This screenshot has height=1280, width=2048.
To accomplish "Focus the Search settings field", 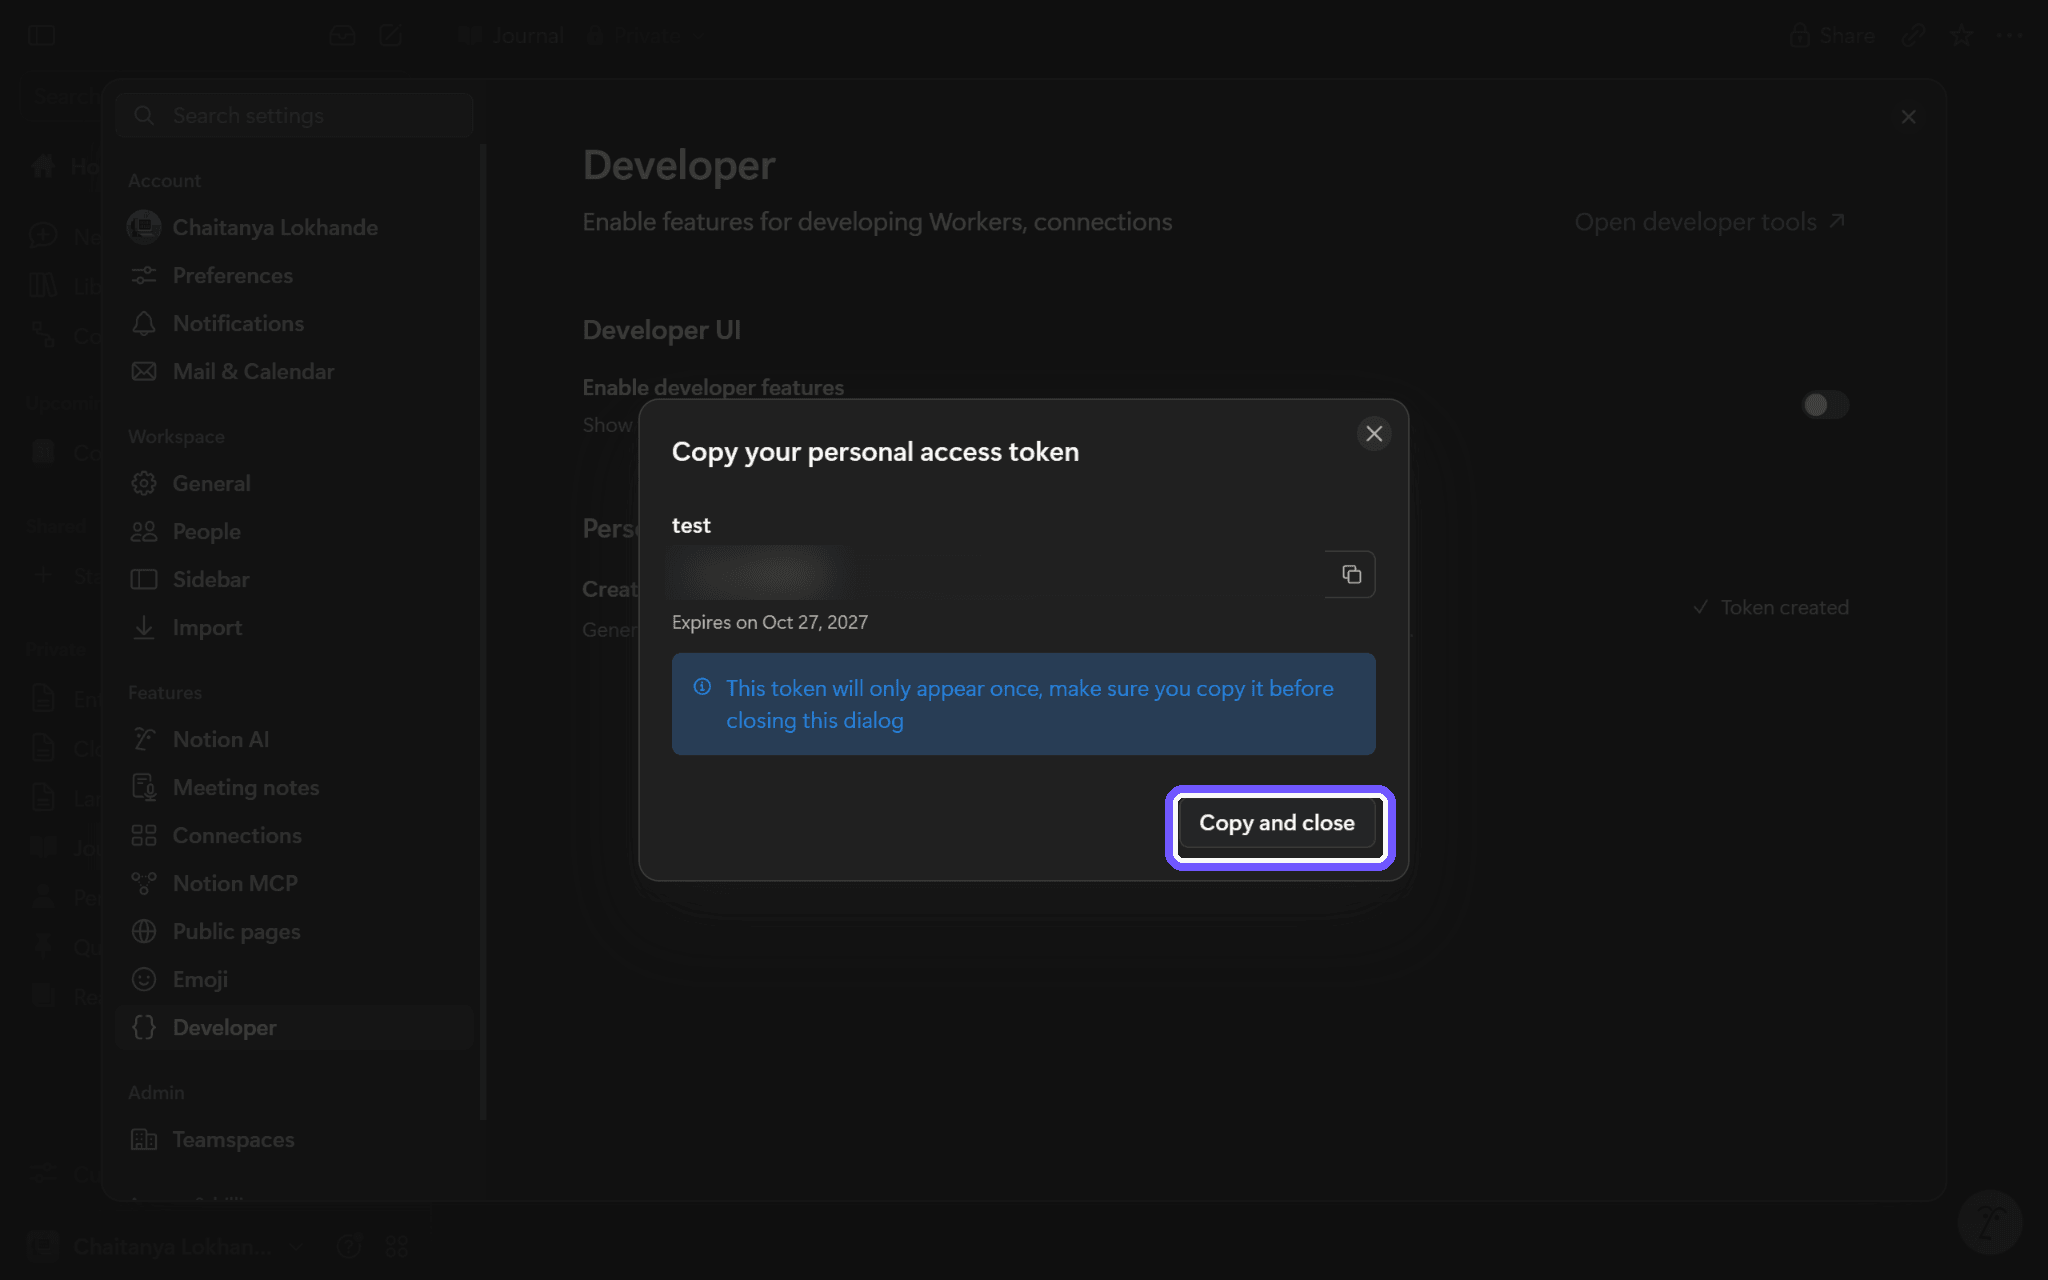I will (x=294, y=116).
